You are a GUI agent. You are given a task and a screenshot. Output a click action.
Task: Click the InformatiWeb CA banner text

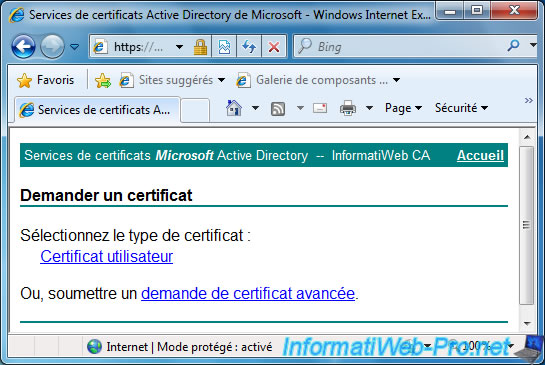[381, 155]
